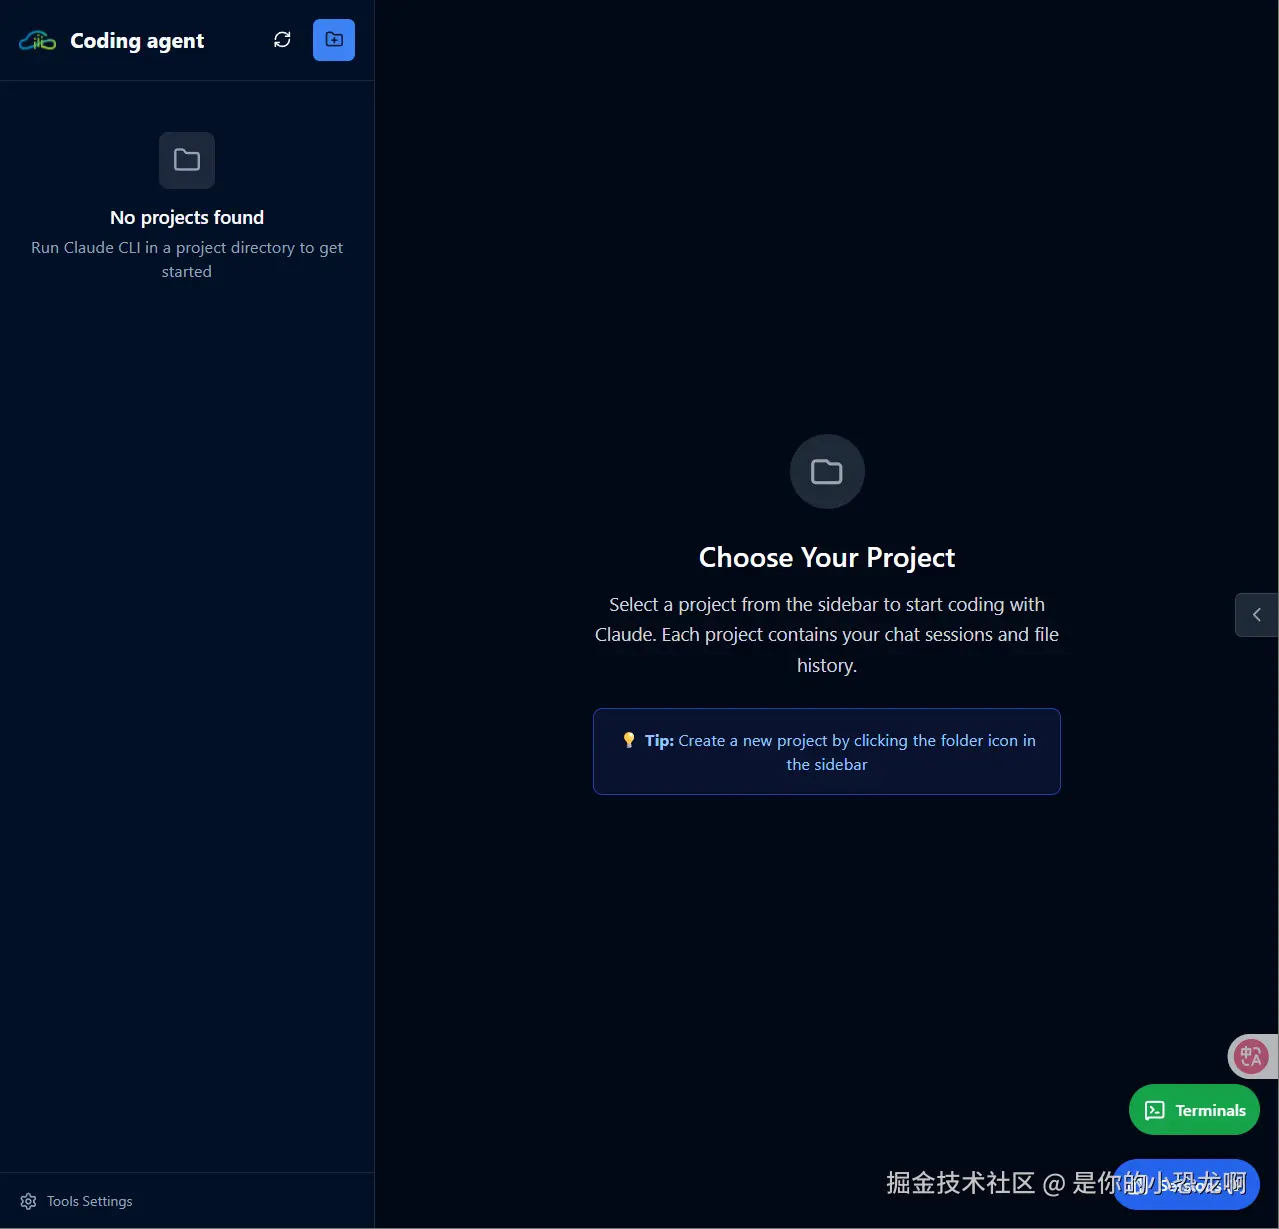Open Tools Settings
Viewport: 1279px width, 1229px height.
pos(76,1201)
